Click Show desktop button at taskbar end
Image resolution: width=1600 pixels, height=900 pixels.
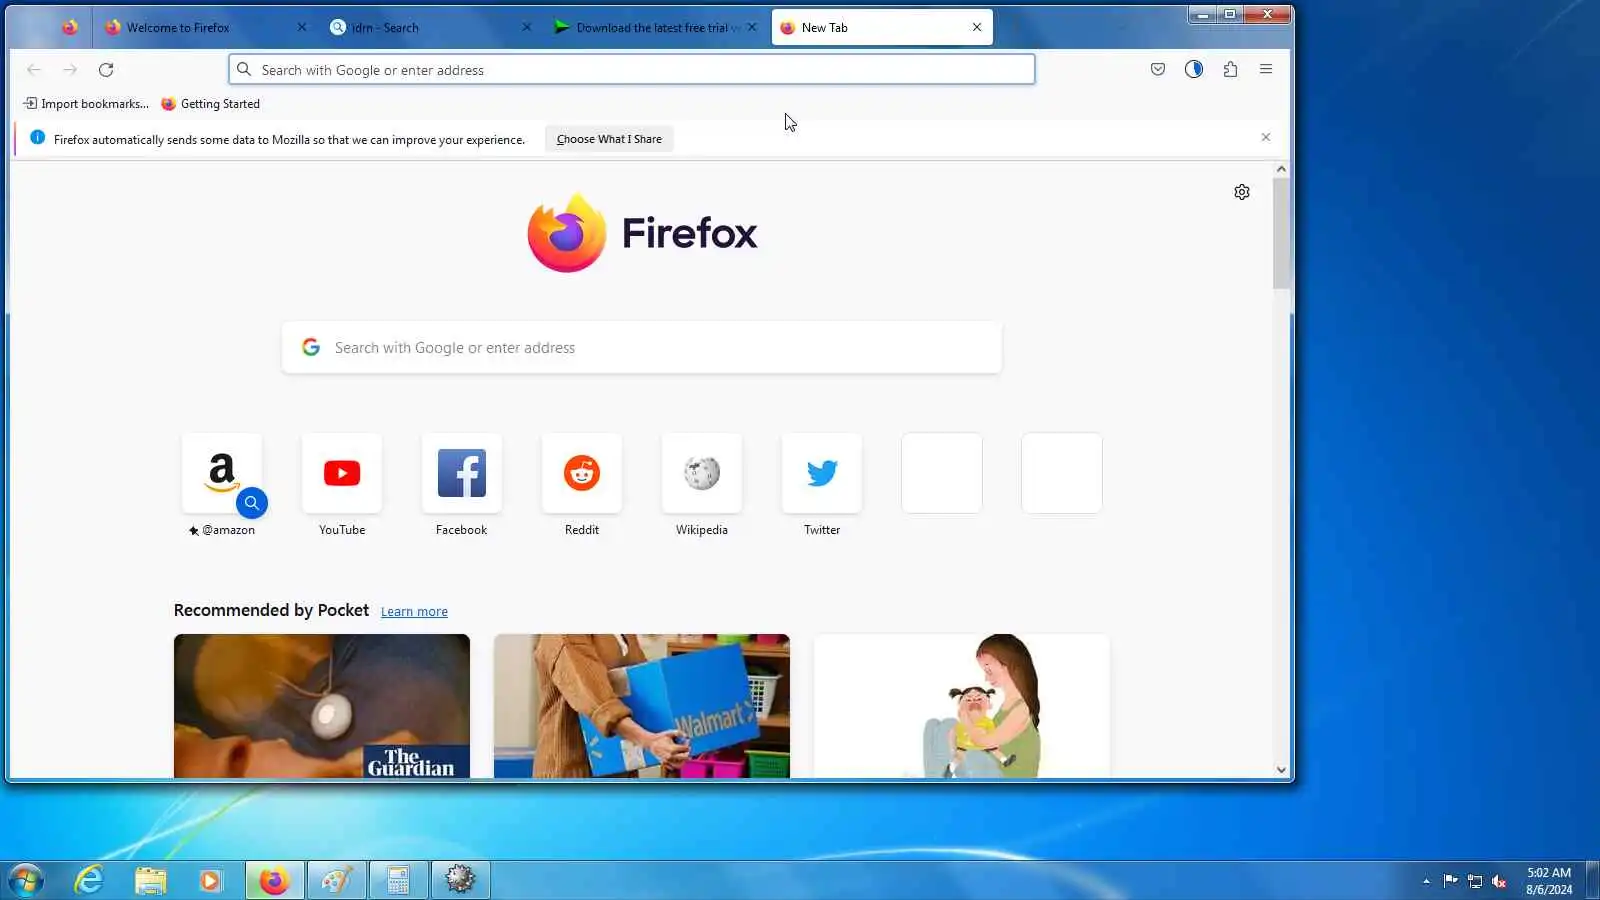click(1592, 881)
